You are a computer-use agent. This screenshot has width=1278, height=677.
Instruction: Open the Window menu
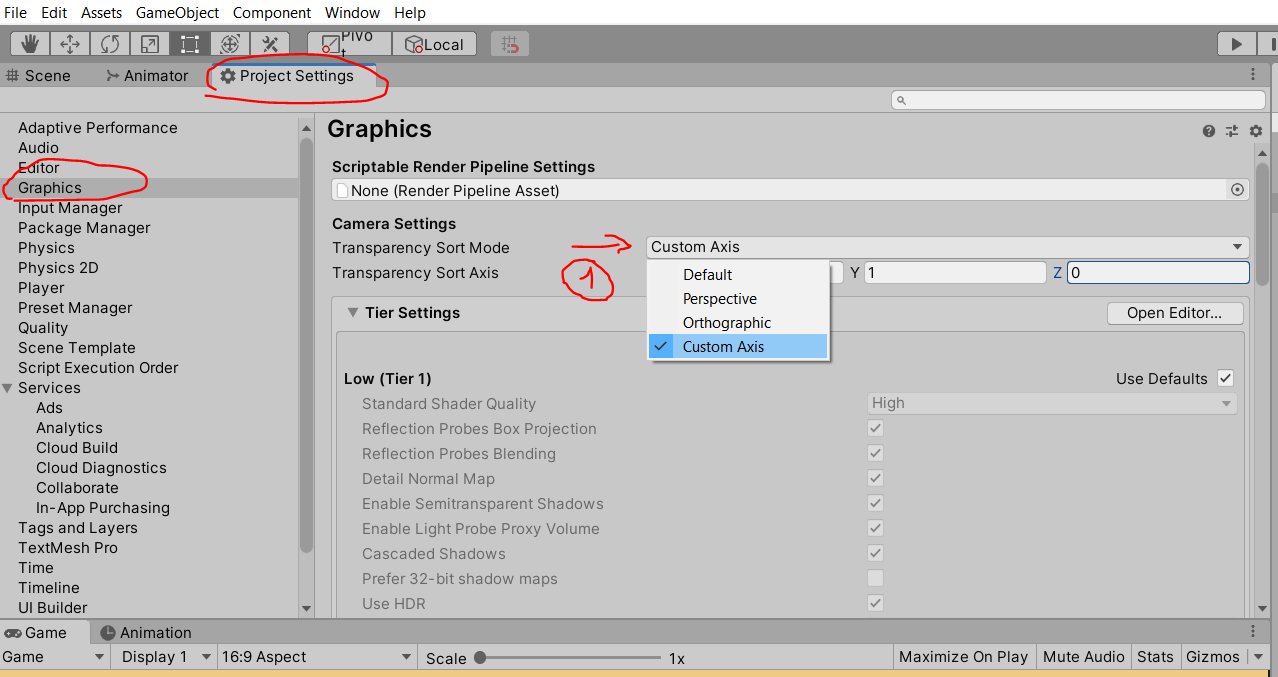pyautogui.click(x=352, y=12)
